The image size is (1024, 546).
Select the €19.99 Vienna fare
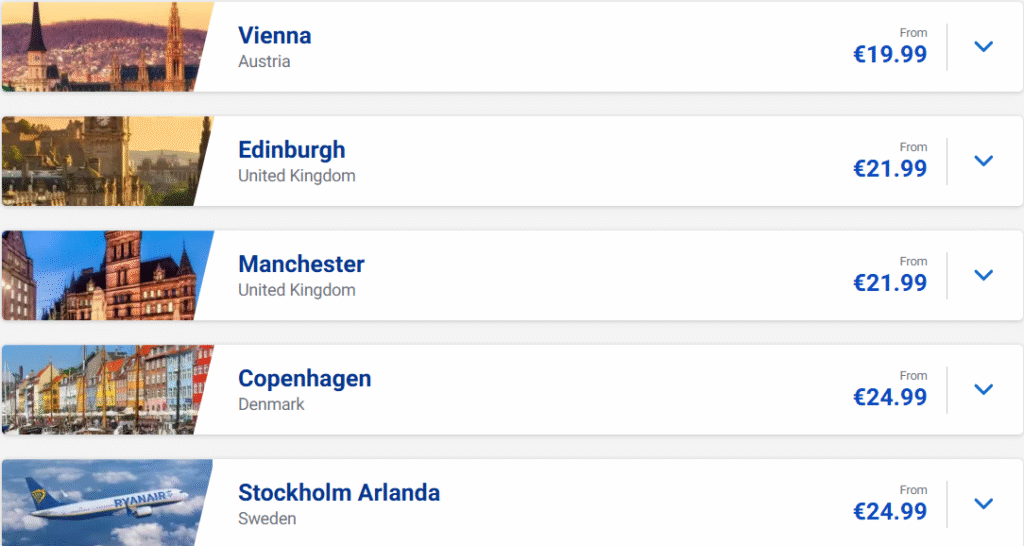tap(889, 55)
